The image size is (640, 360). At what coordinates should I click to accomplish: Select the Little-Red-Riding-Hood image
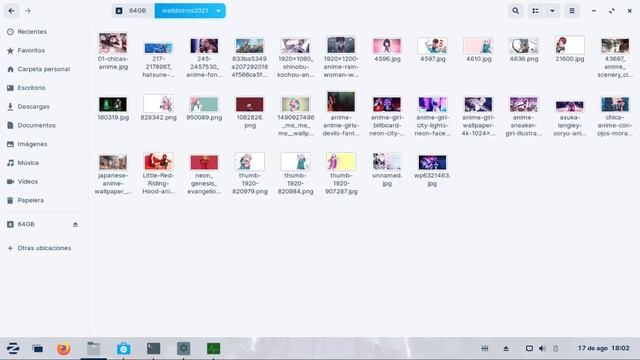point(158,161)
